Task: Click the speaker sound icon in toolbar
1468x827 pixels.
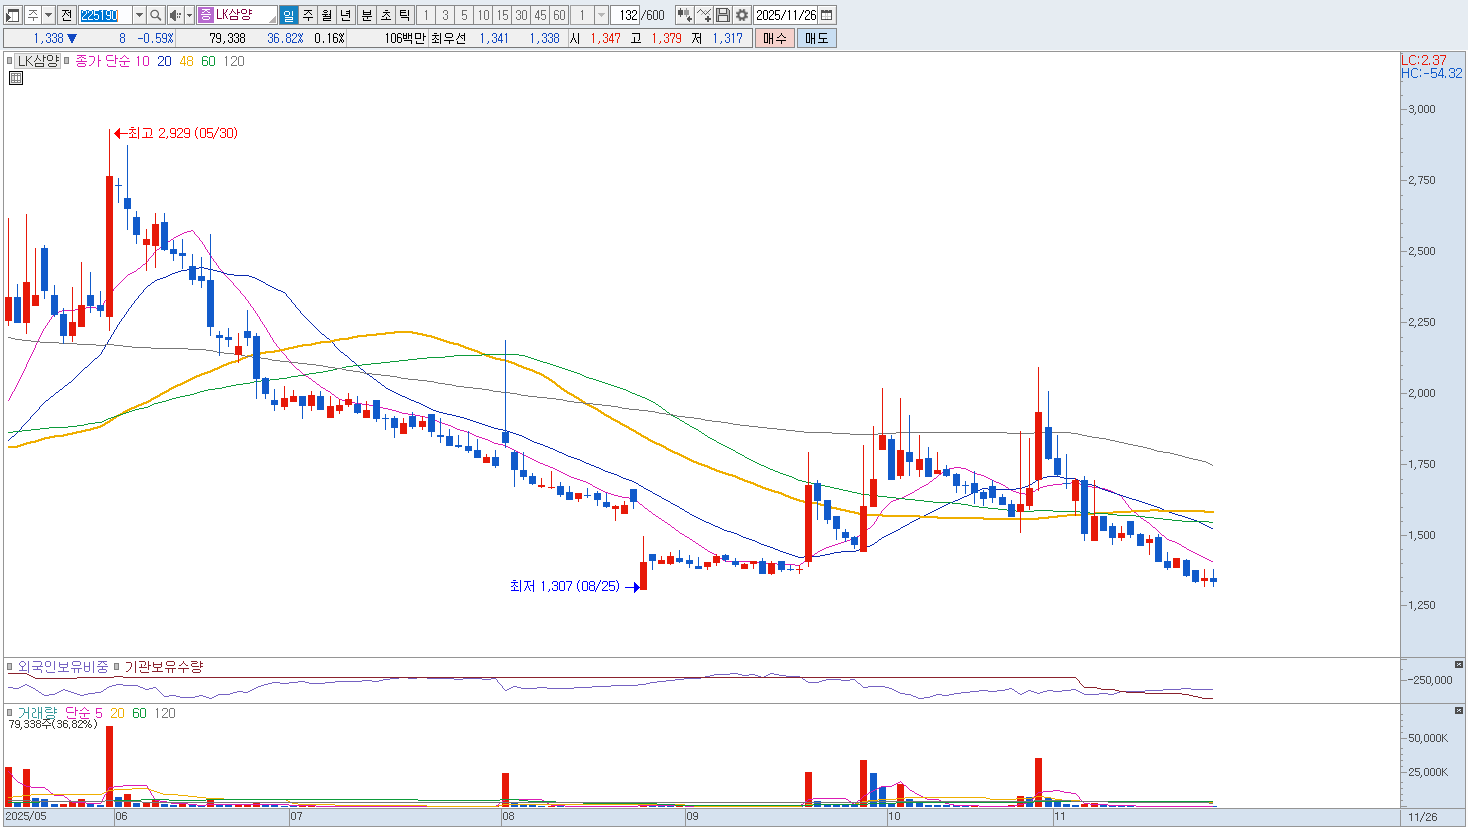Action: tap(175, 15)
